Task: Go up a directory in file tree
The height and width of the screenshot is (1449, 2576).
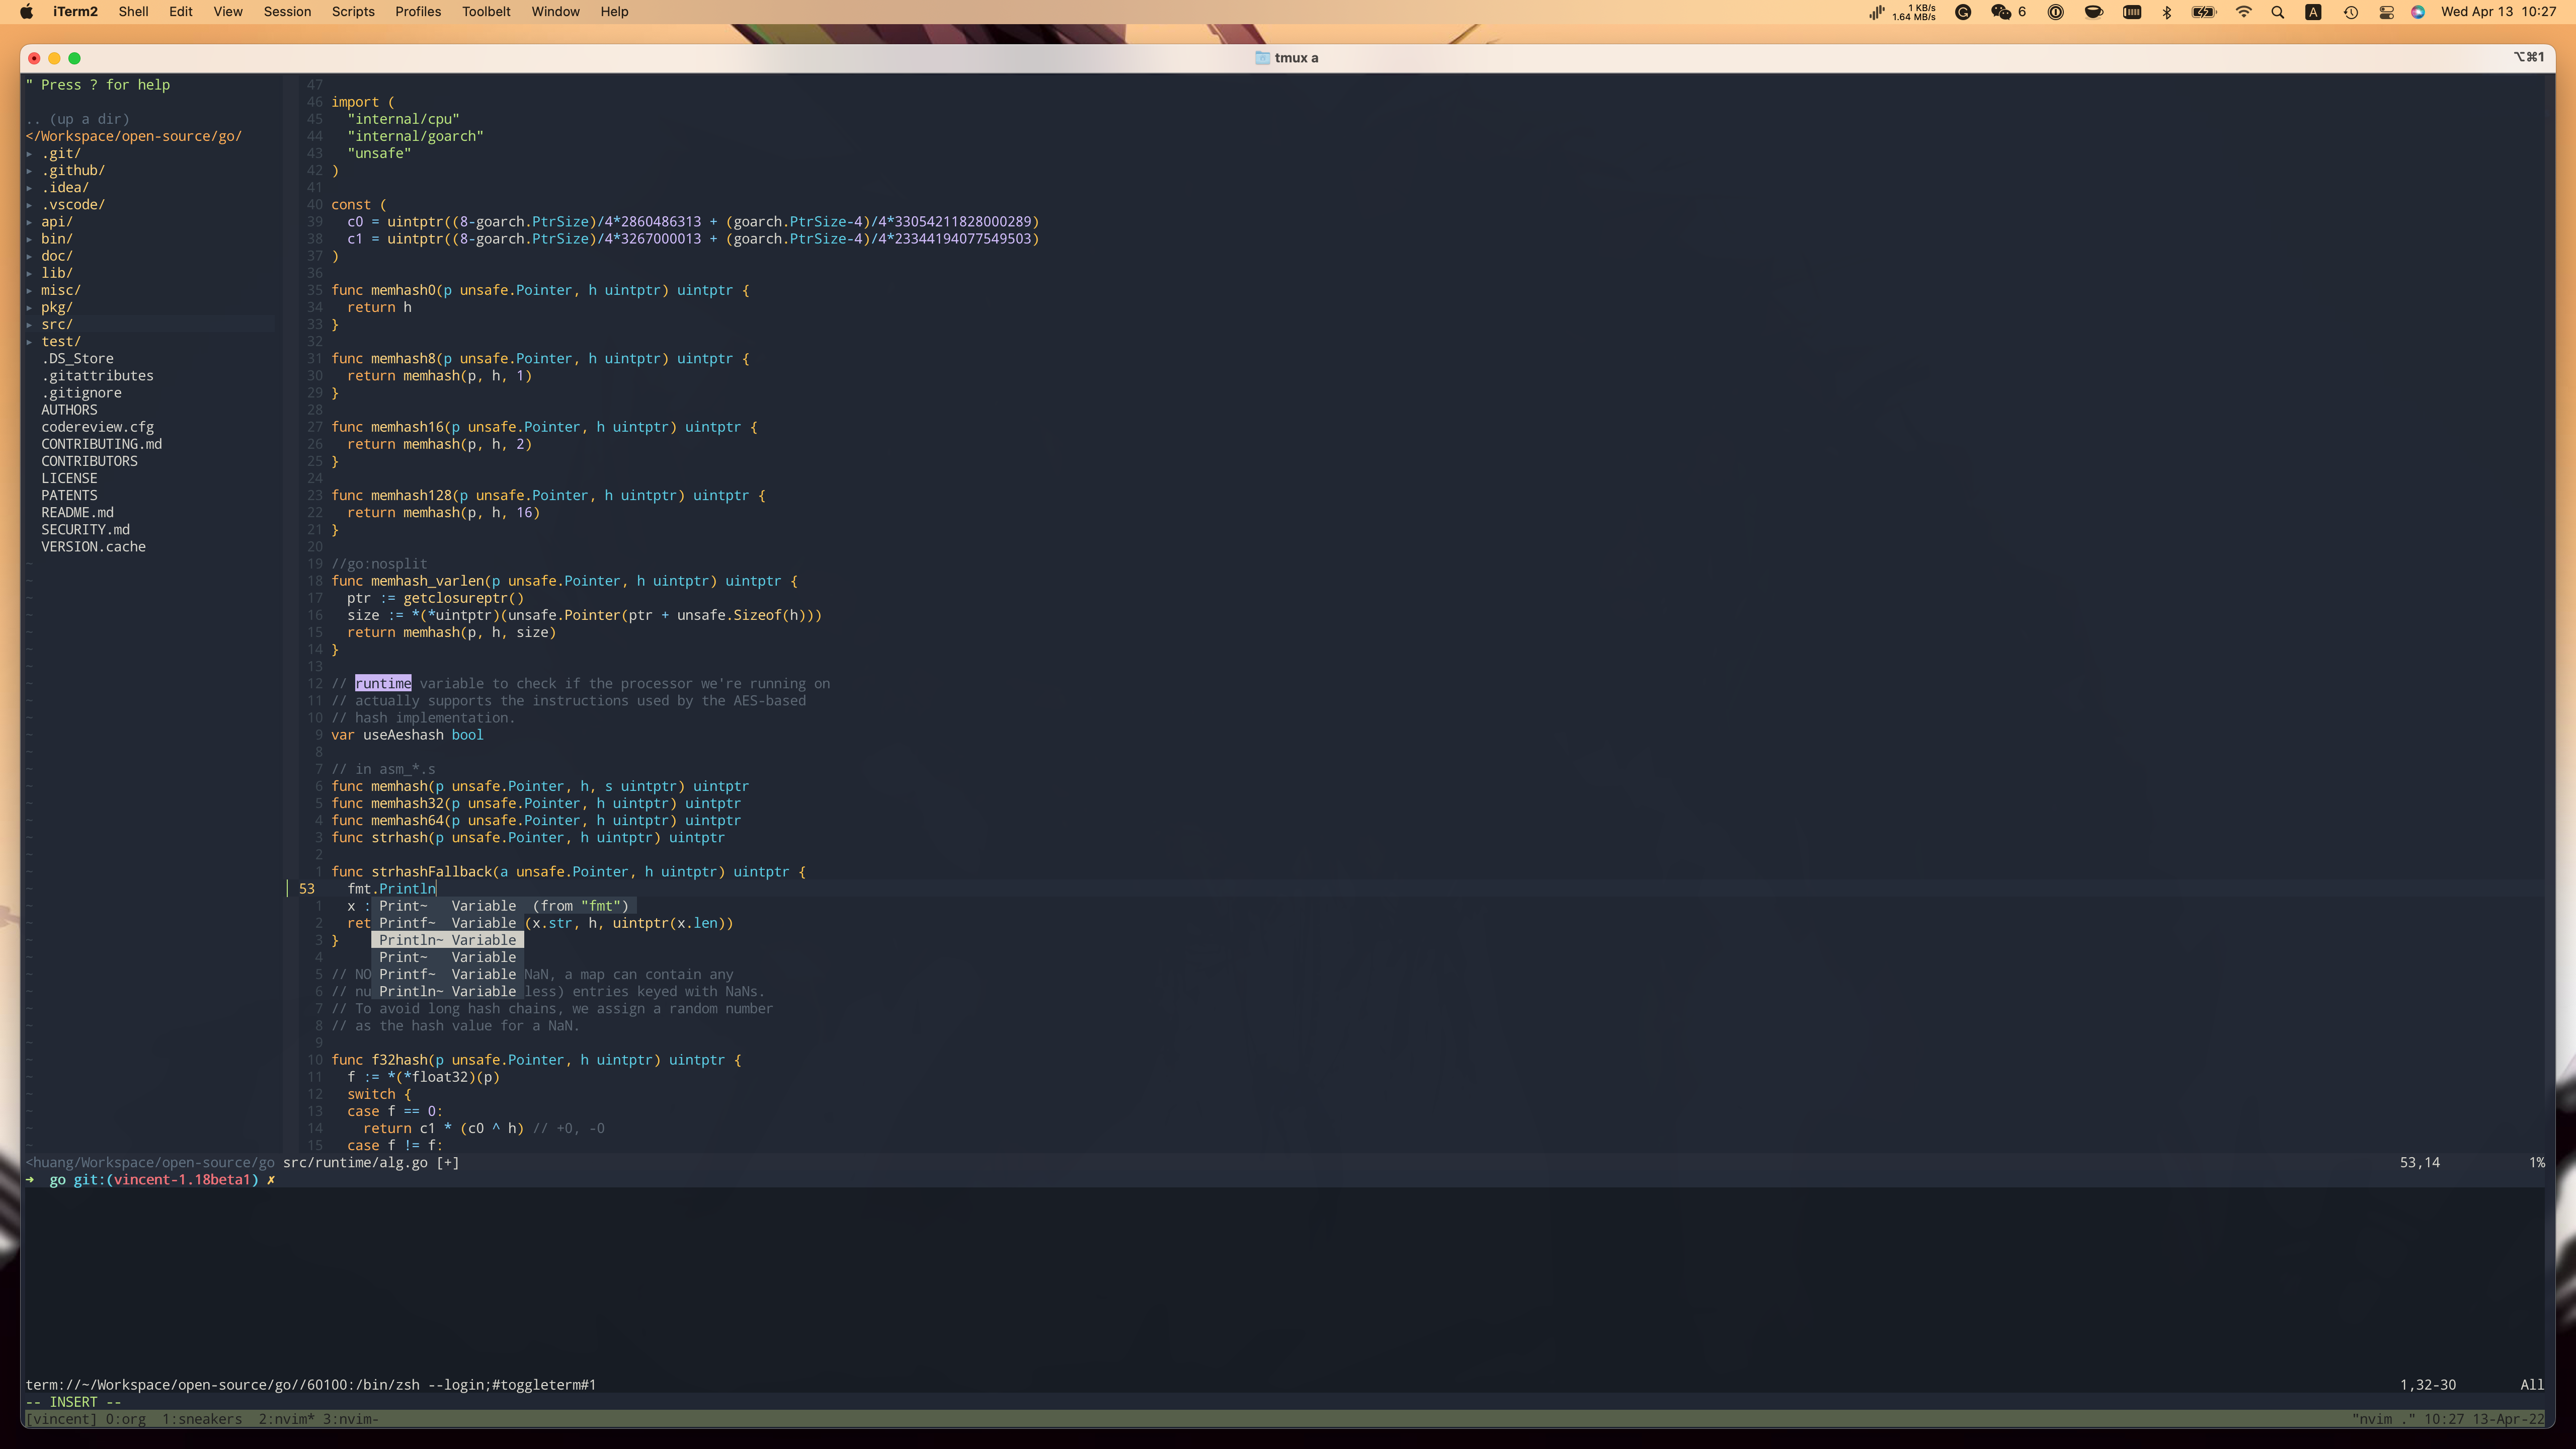Action: (x=78, y=119)
